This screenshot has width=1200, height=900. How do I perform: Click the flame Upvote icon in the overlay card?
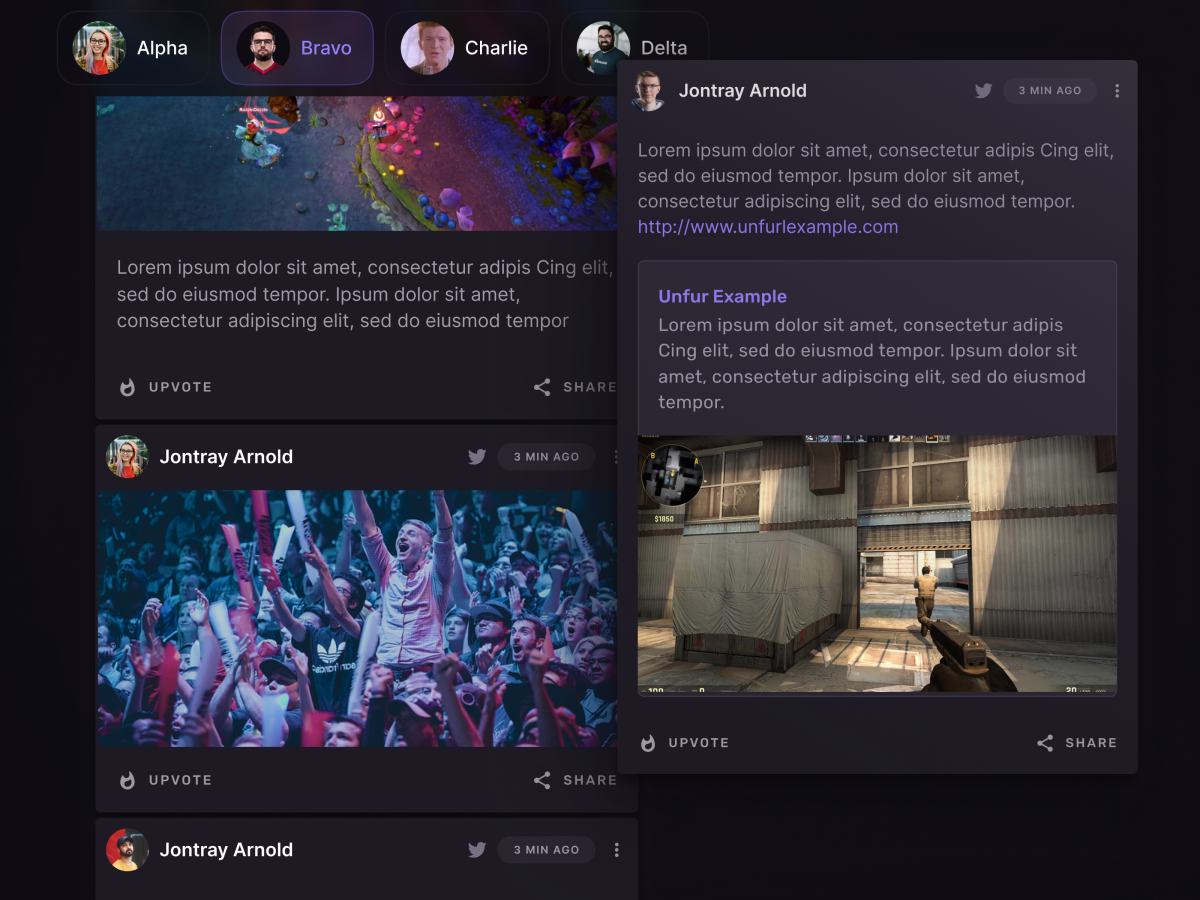tap(648, 743)
